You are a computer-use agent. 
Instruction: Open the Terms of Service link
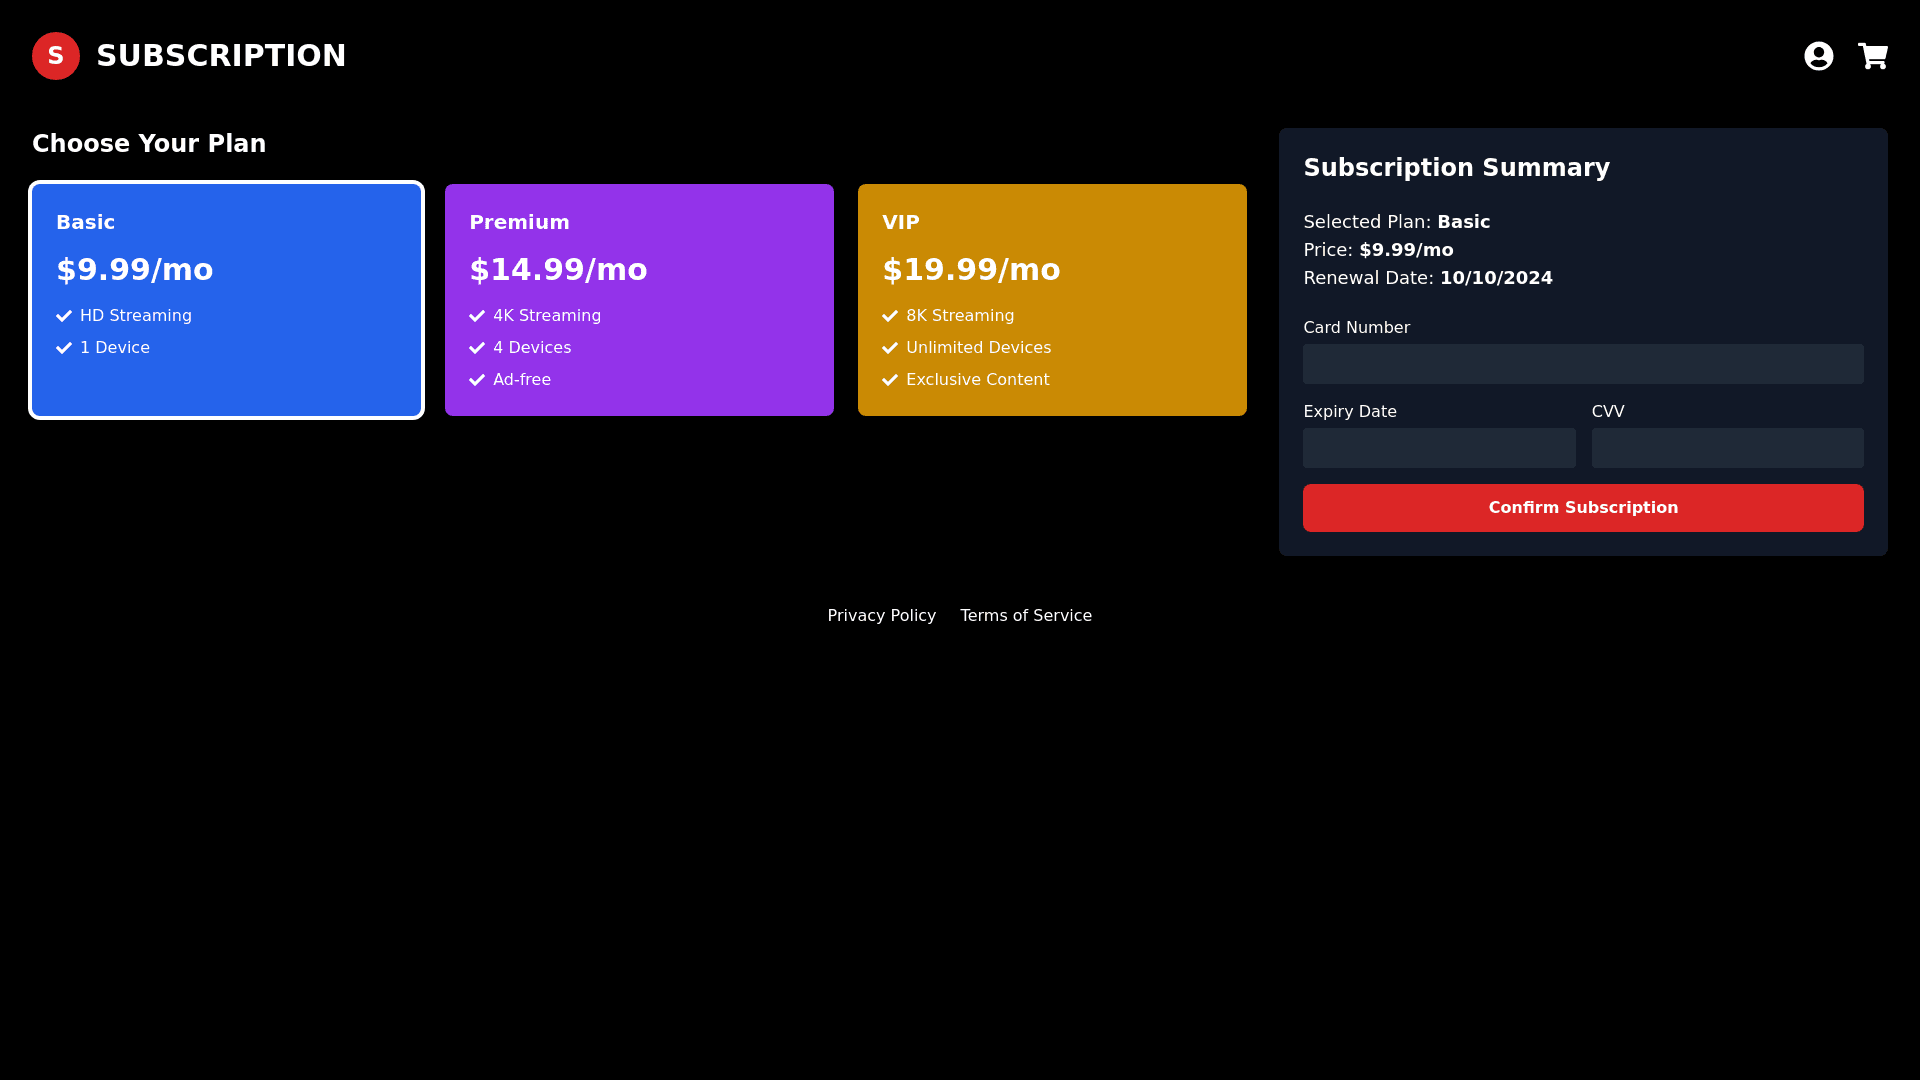point(1026,616)
